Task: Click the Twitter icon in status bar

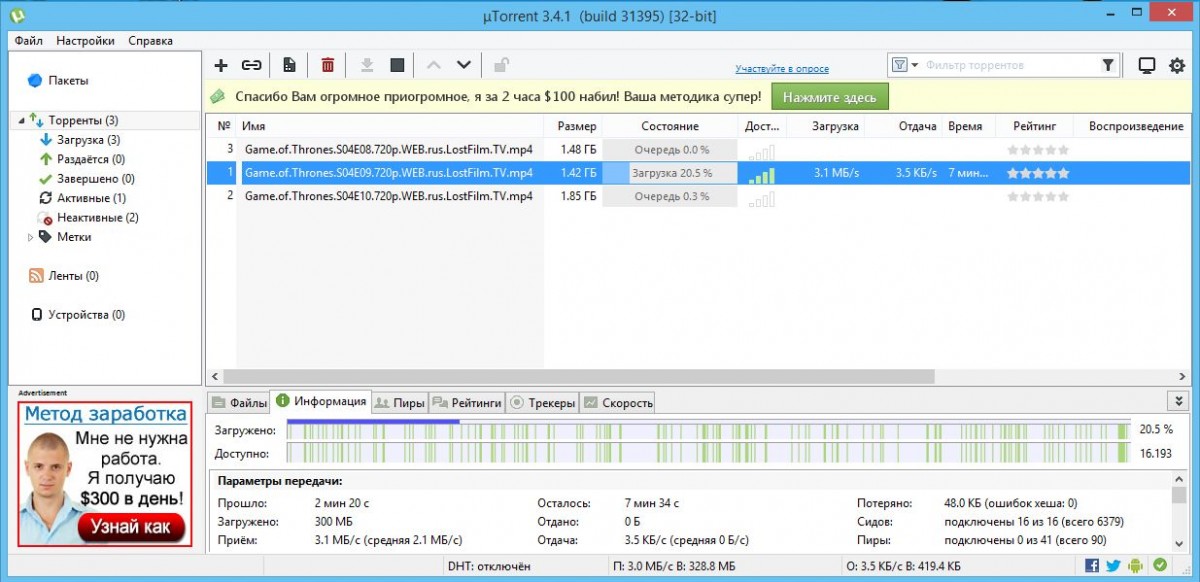Action: [1115, 566]
